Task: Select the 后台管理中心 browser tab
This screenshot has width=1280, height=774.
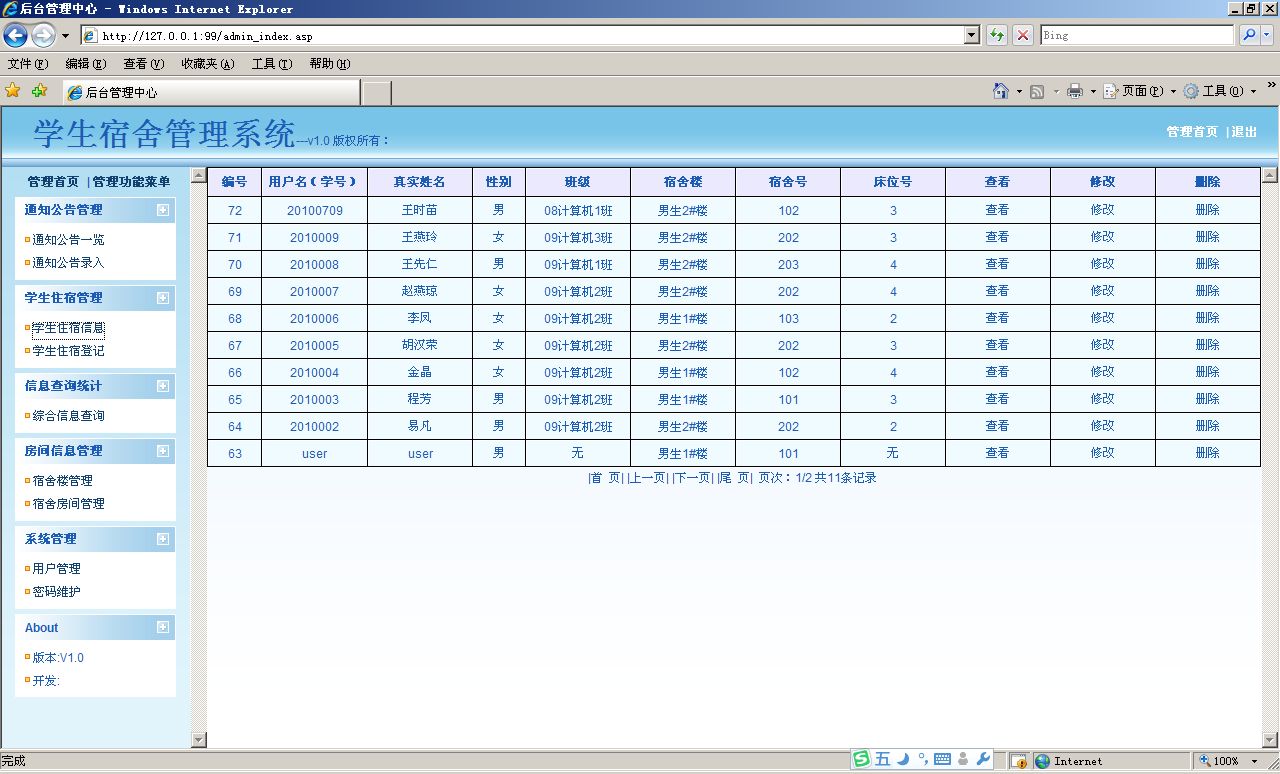Action: pos(210,92)
